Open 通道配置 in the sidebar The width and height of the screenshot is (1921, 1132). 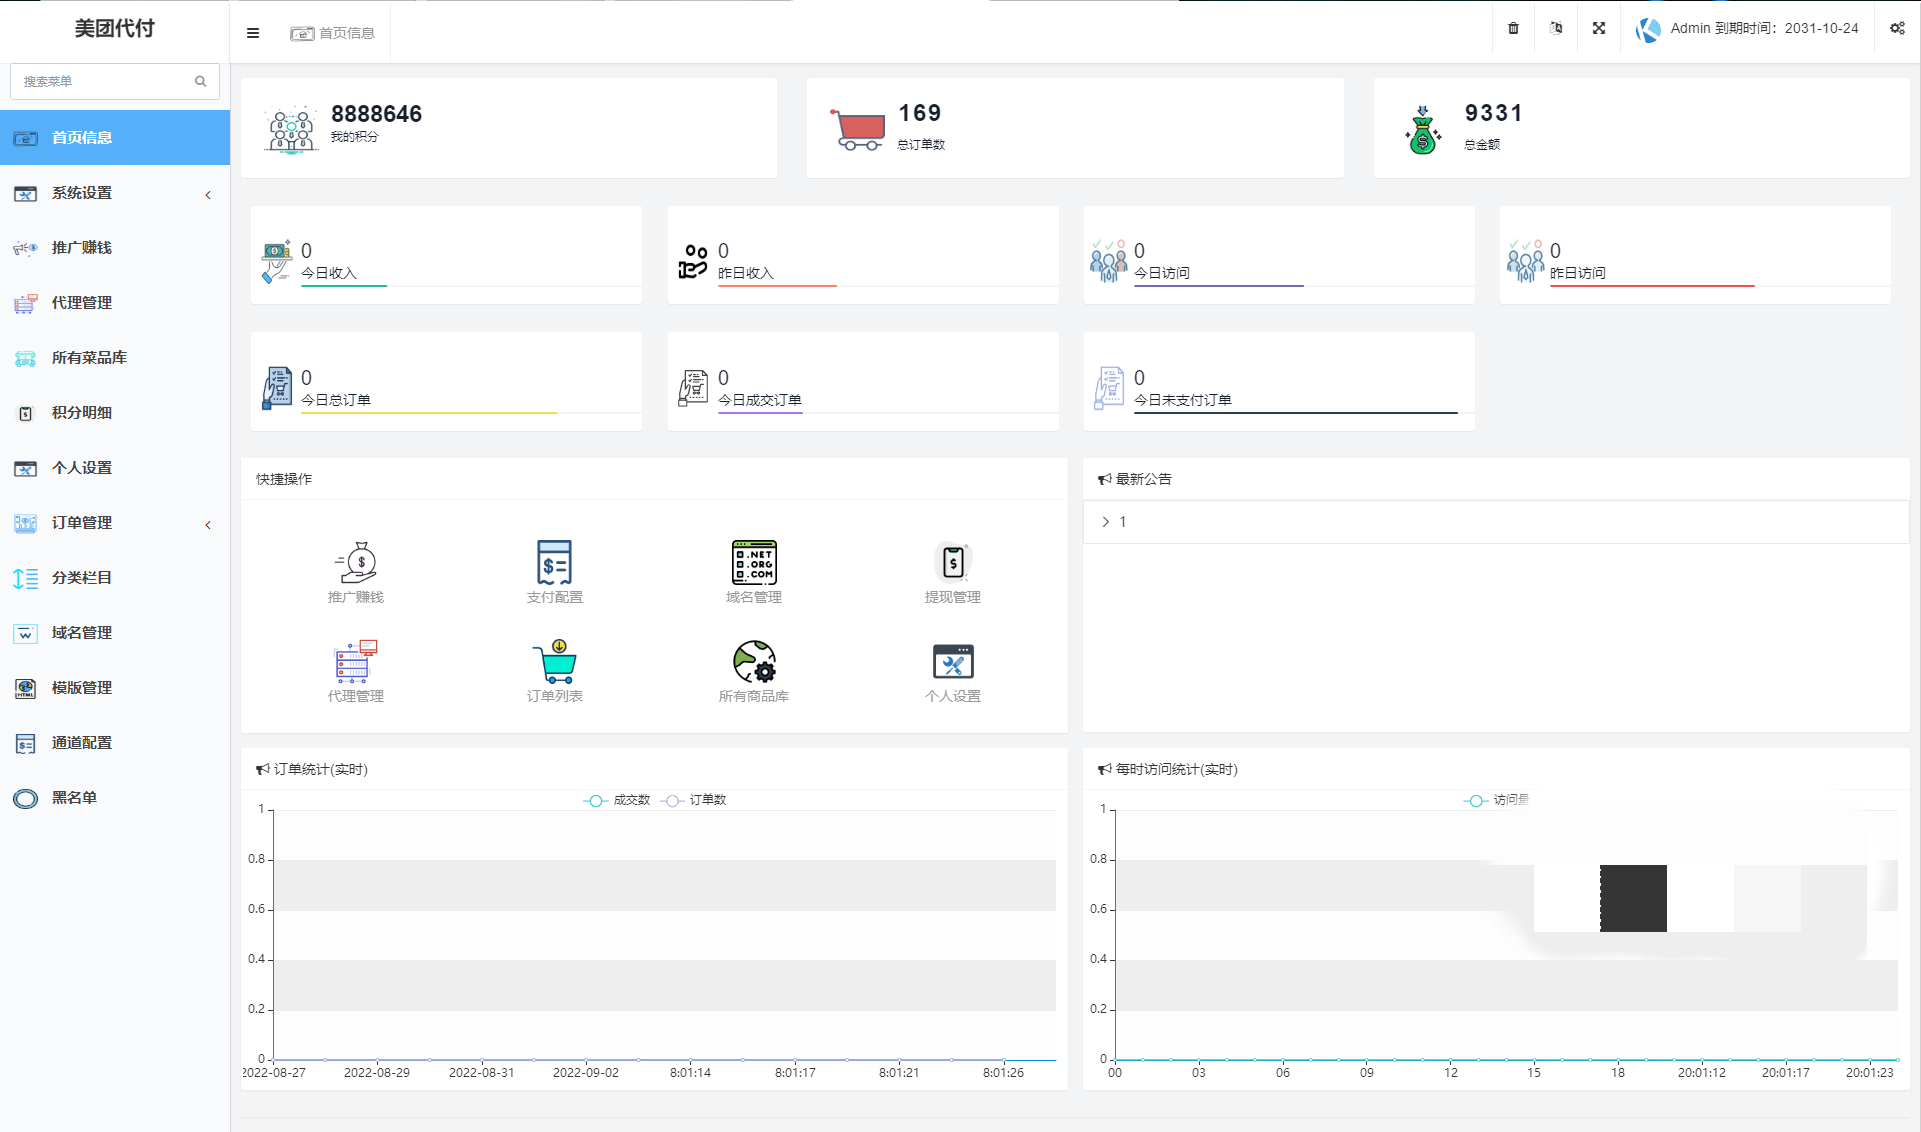pyautogui.click(x=115, y=743)
